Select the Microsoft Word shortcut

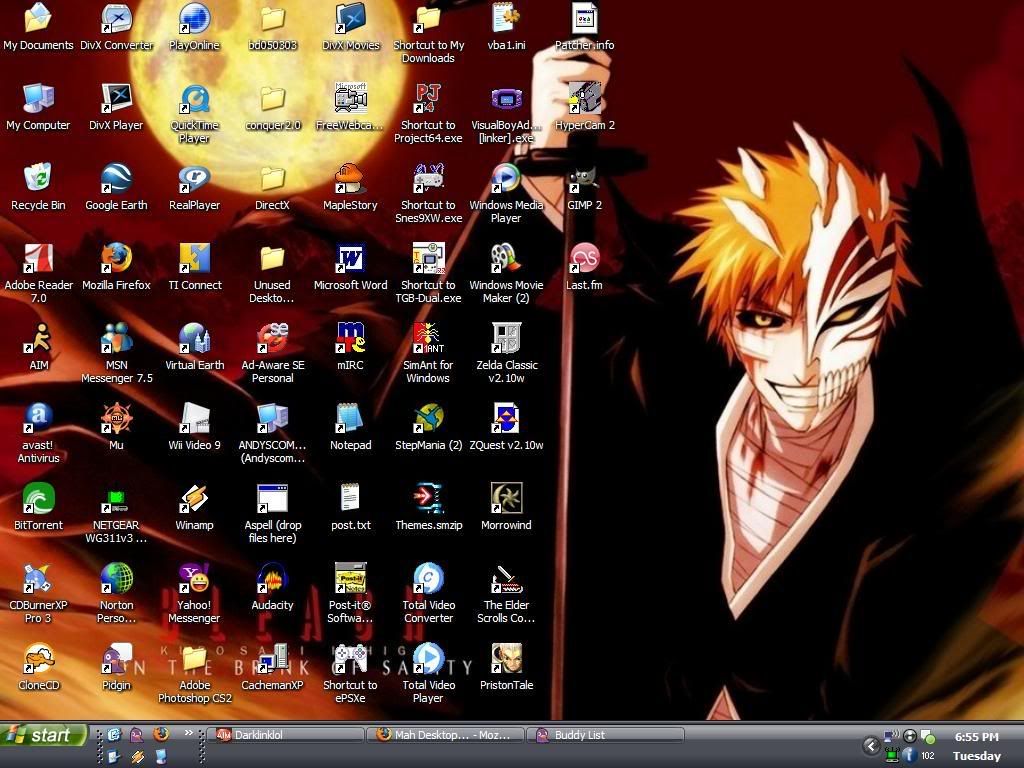coord(350,268)
